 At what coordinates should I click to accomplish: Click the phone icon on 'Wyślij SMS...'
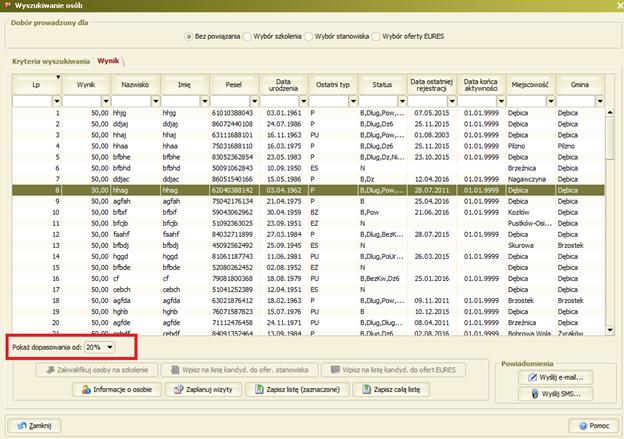pos(535,394)
